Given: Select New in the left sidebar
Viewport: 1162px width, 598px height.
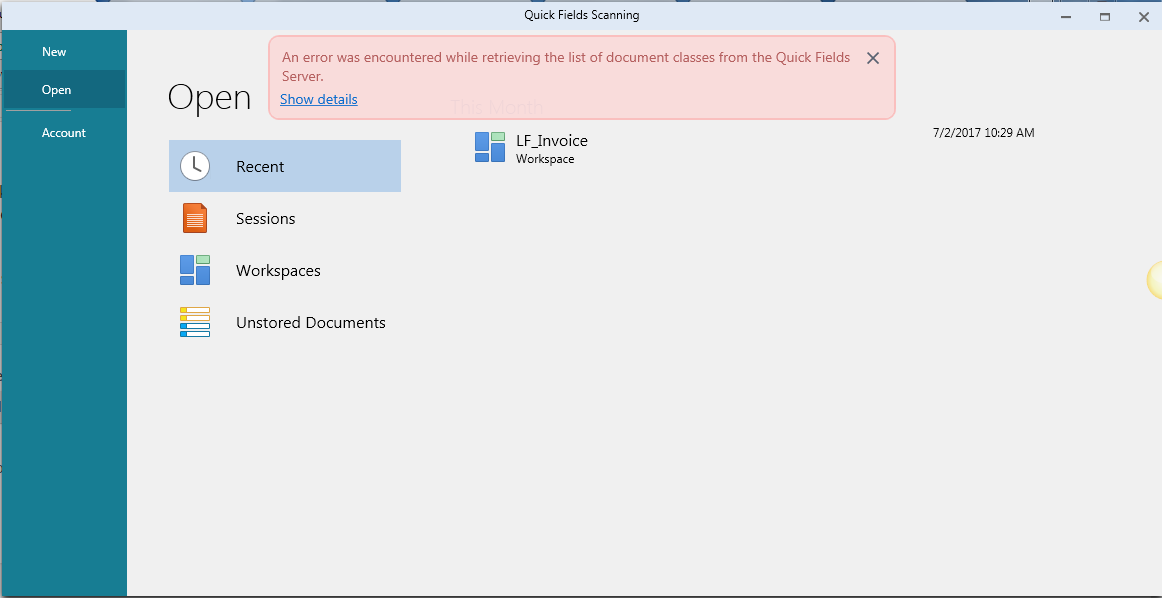Looking at the screenshot, I should pyautogui.click(x=54, y=52).
